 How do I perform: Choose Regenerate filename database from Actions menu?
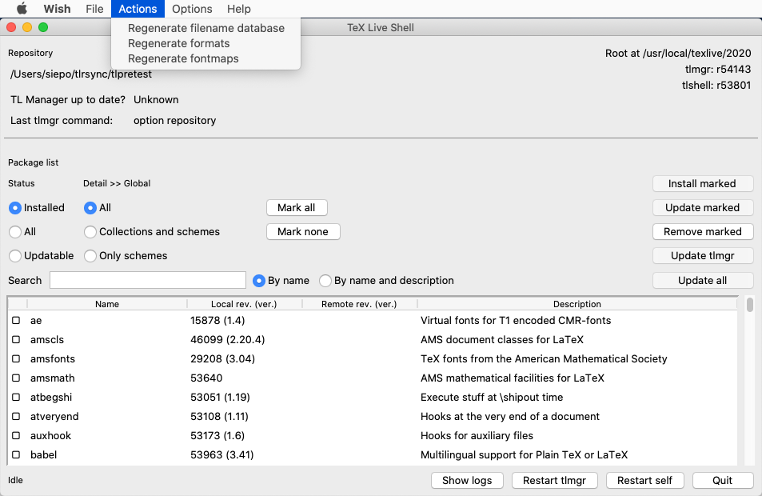(206, 28)
